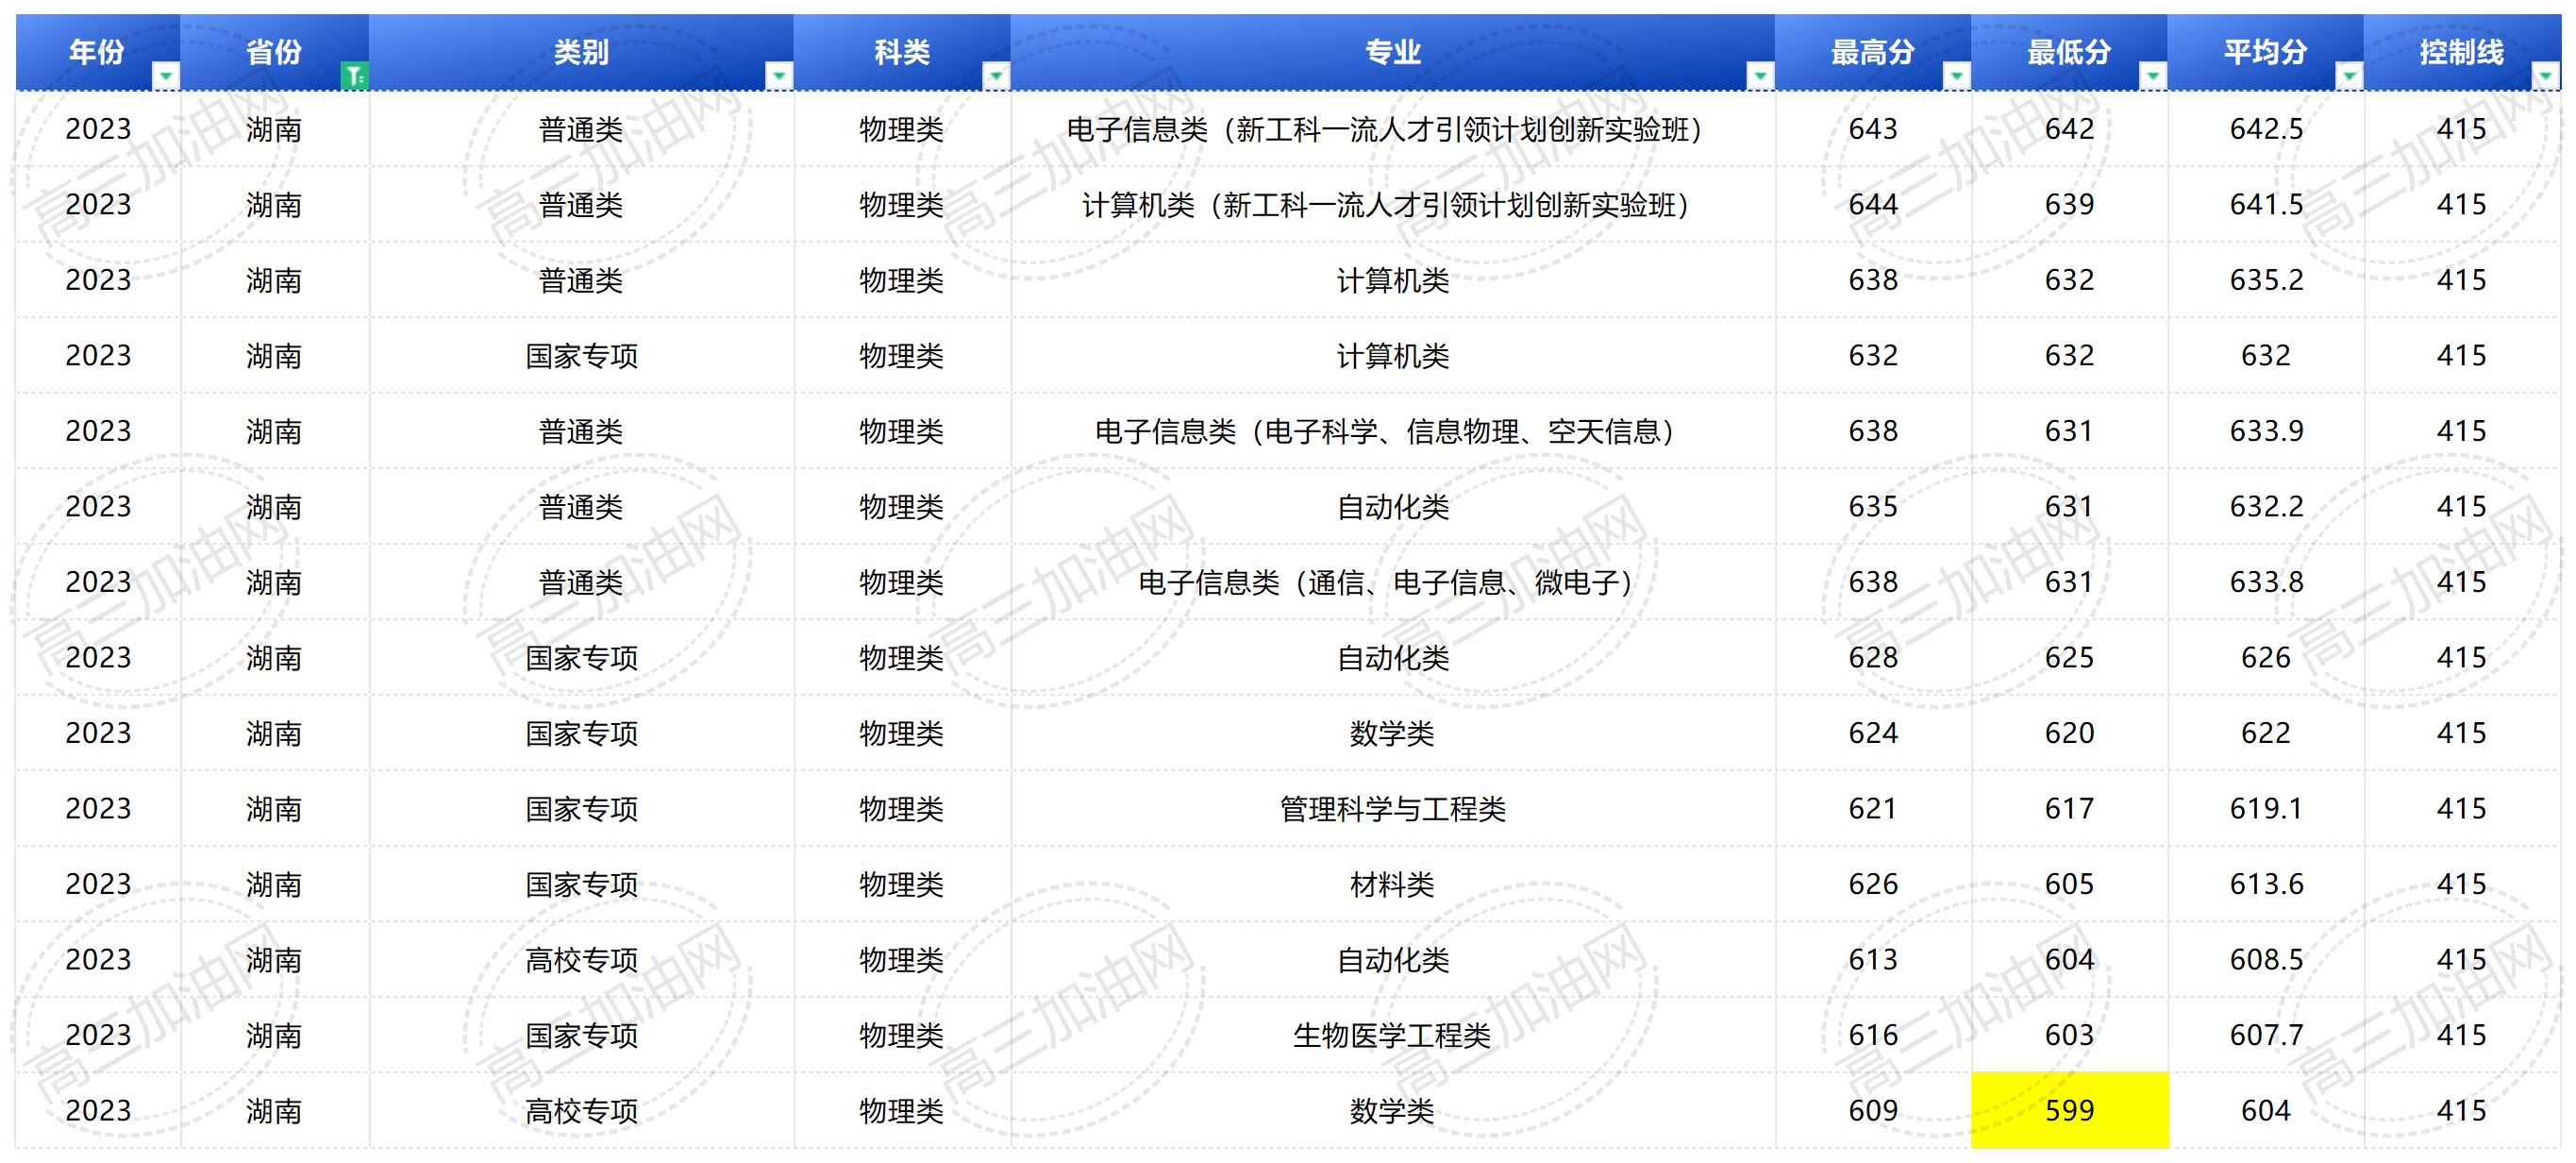Image resolution: width=2576 pixels, height=1163 pixels.
Task: Select the 类别 header cell
Action: [581, 52]
